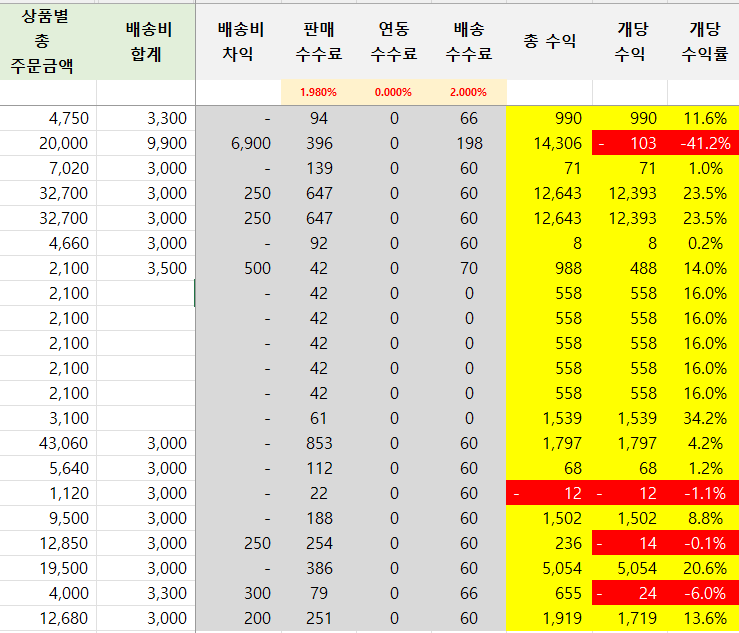Click the red -0.1% profit rate cell
This screenshot has width=739, height=633.
point(704,543)
